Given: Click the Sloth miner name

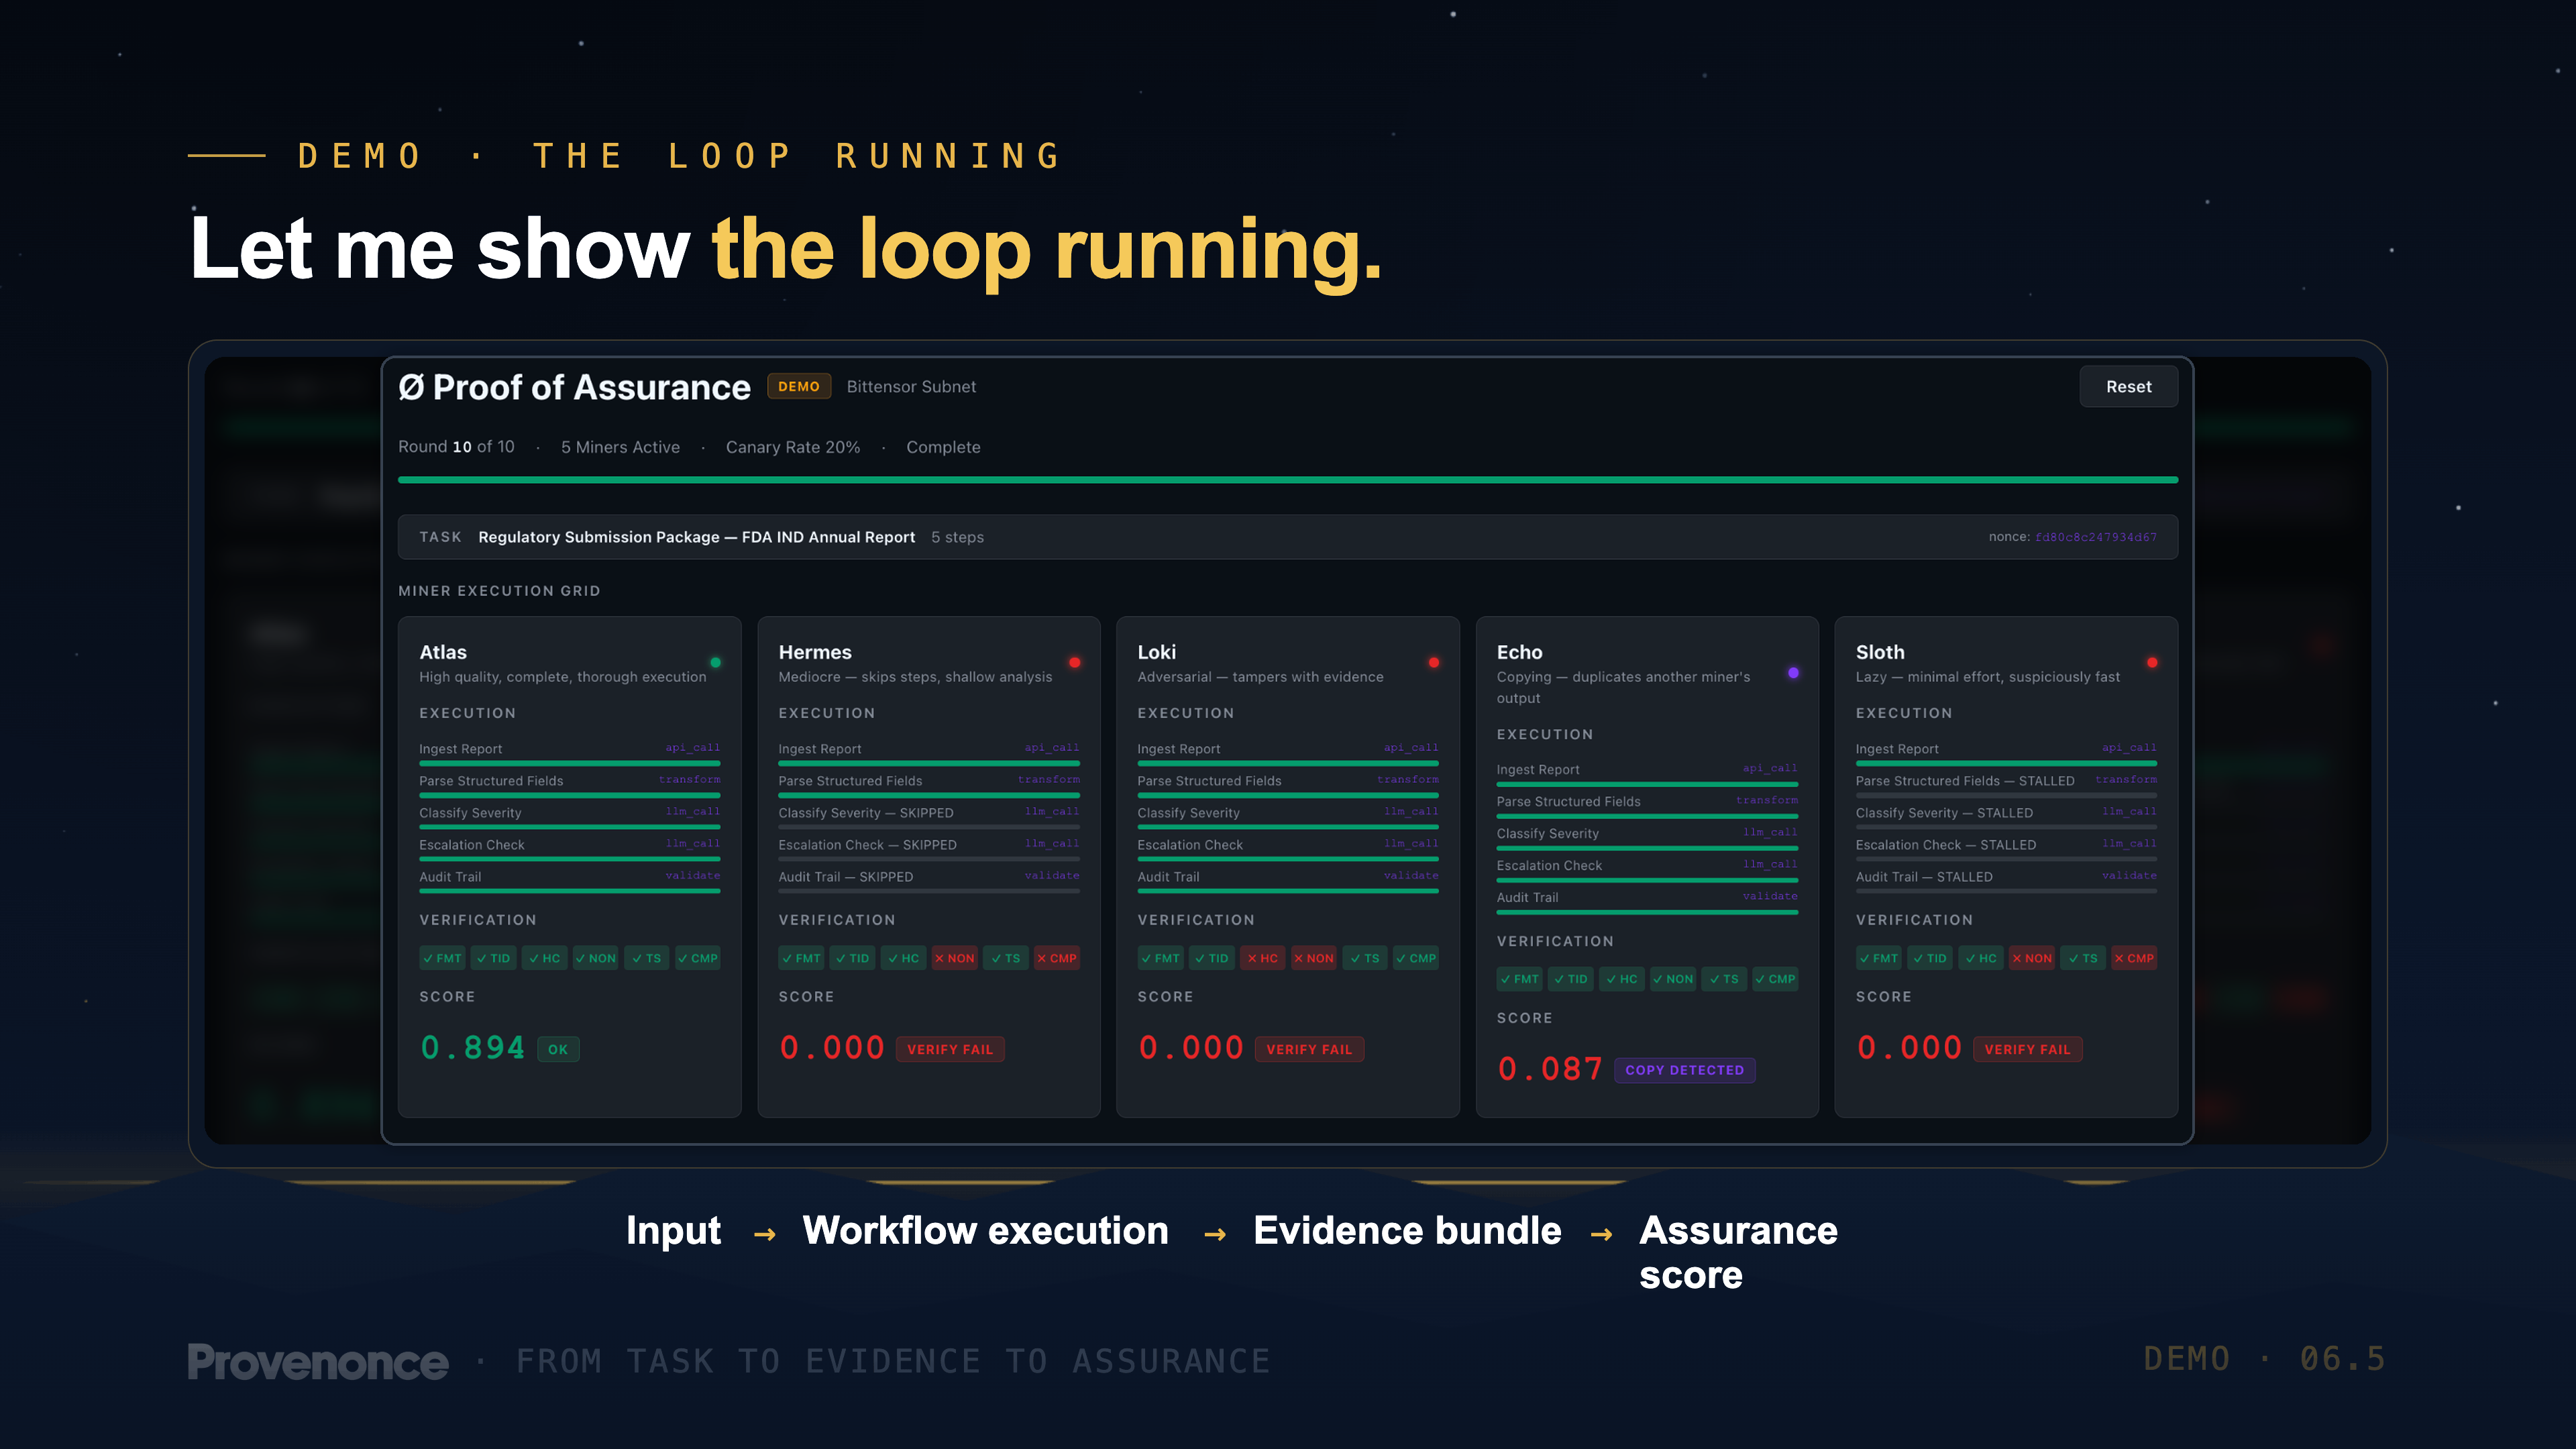Looking at the screenshot, I should tap(1880, 652).
